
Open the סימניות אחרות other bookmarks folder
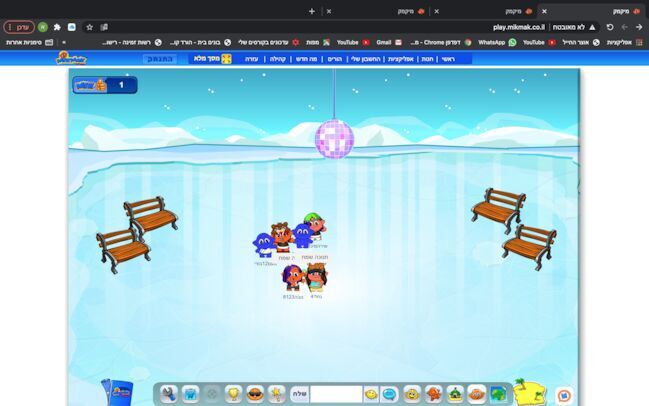[x=29, y=42]
